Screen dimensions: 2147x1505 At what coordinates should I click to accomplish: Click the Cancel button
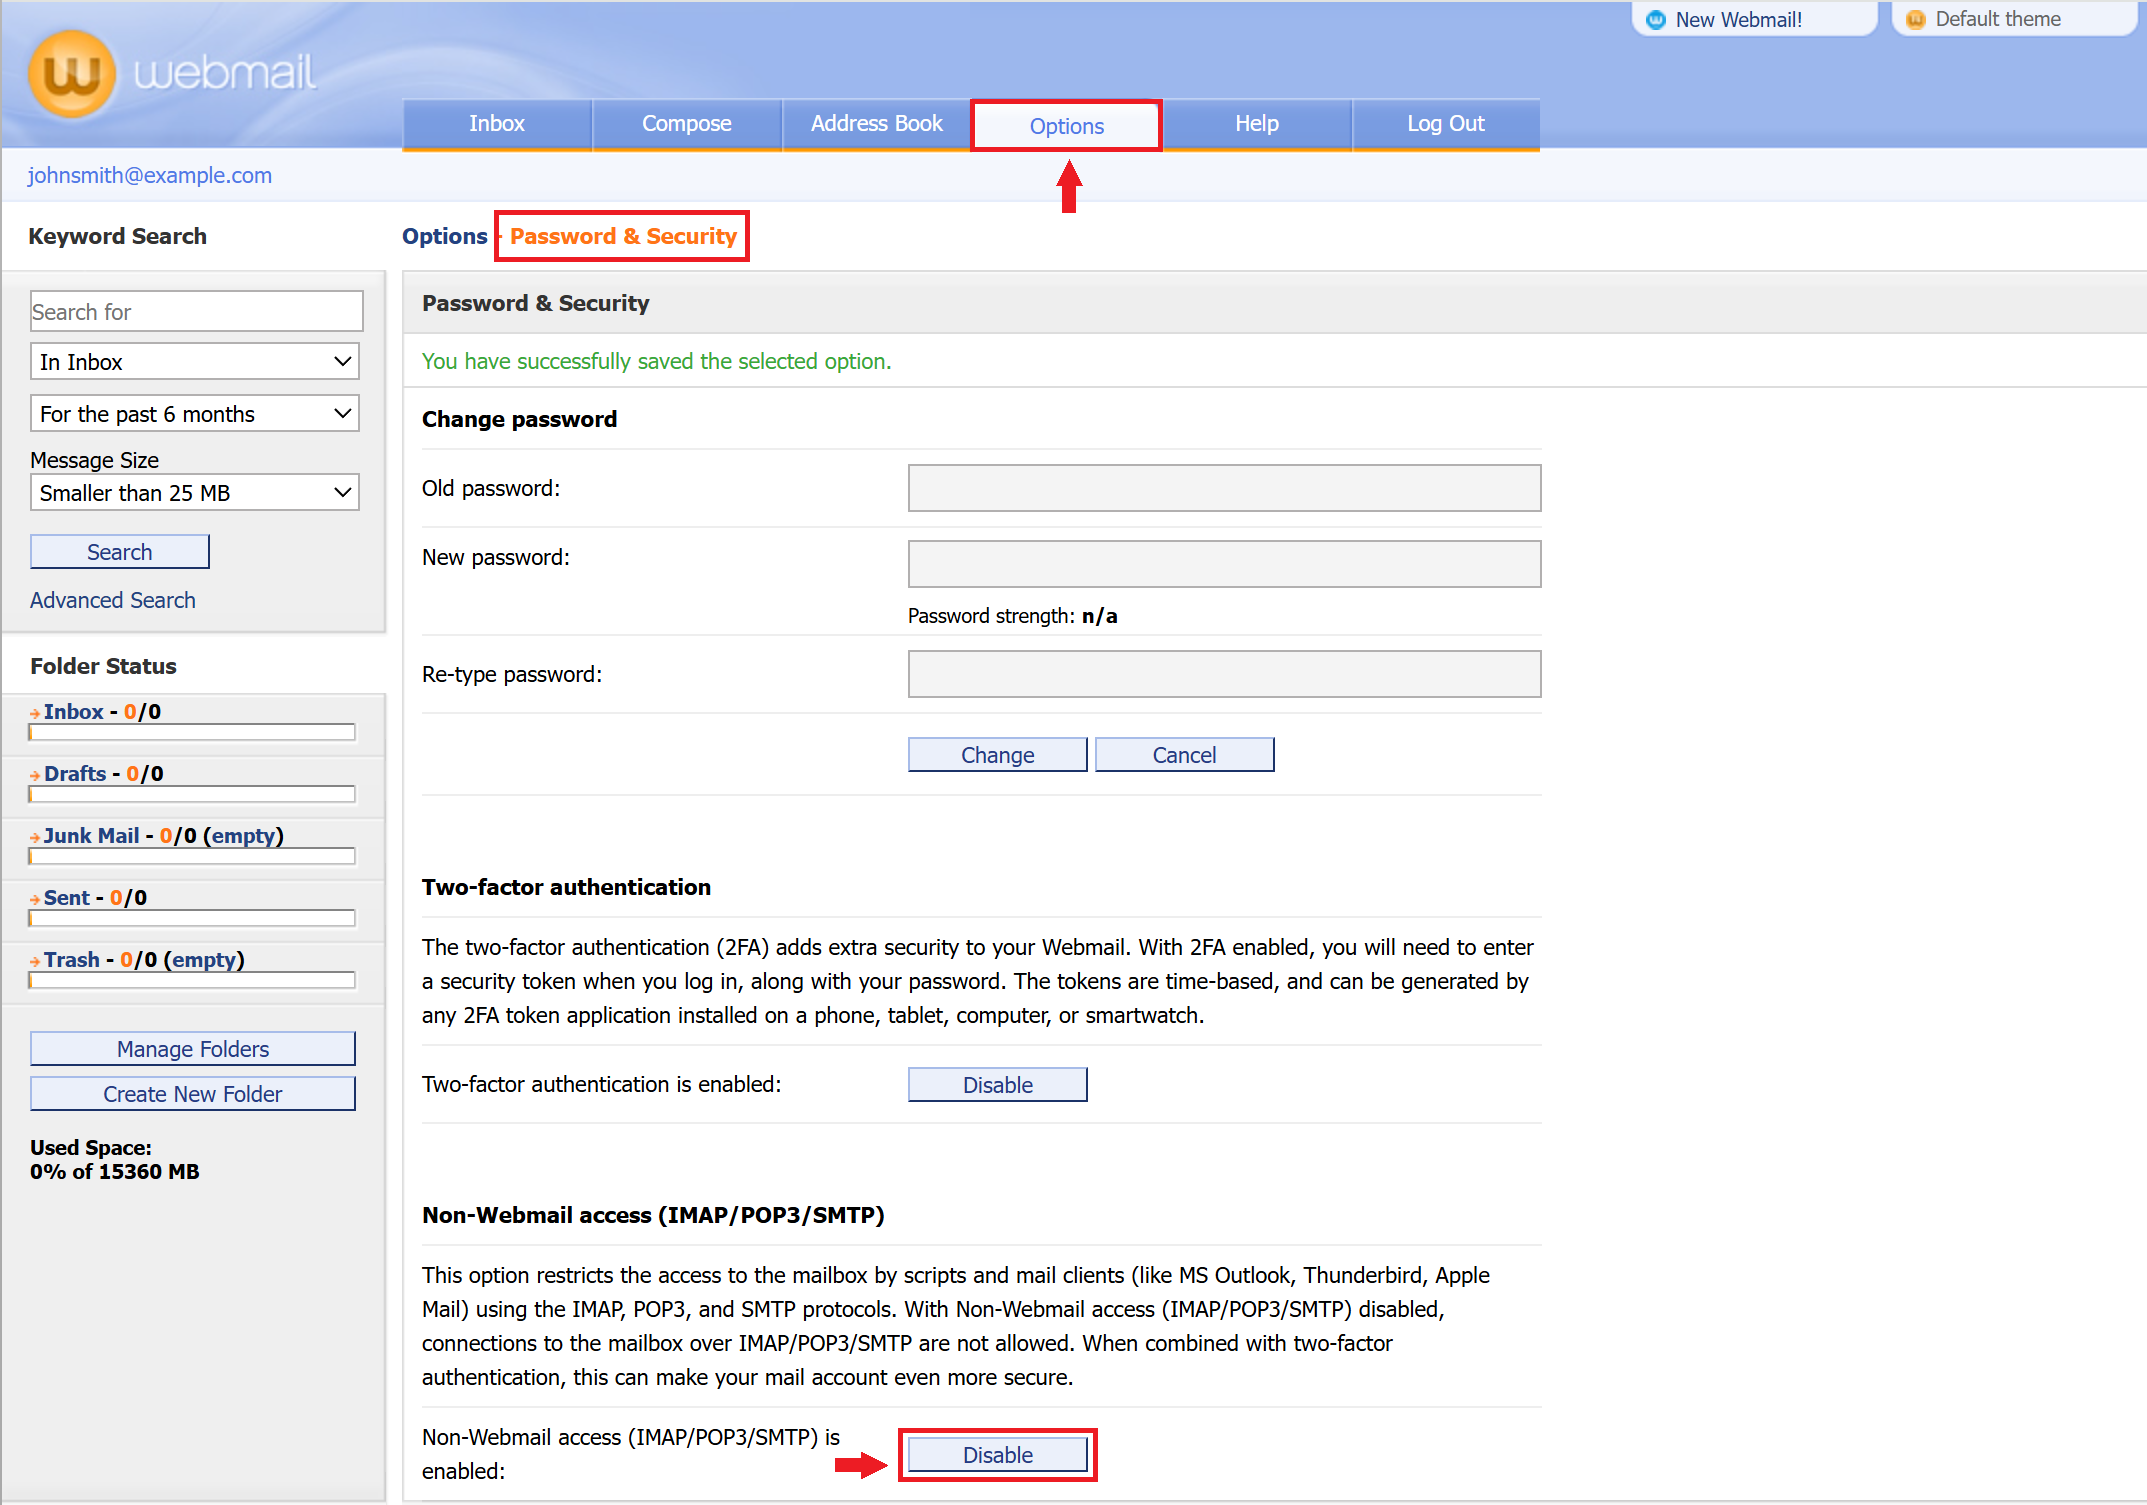point(1185,755)
